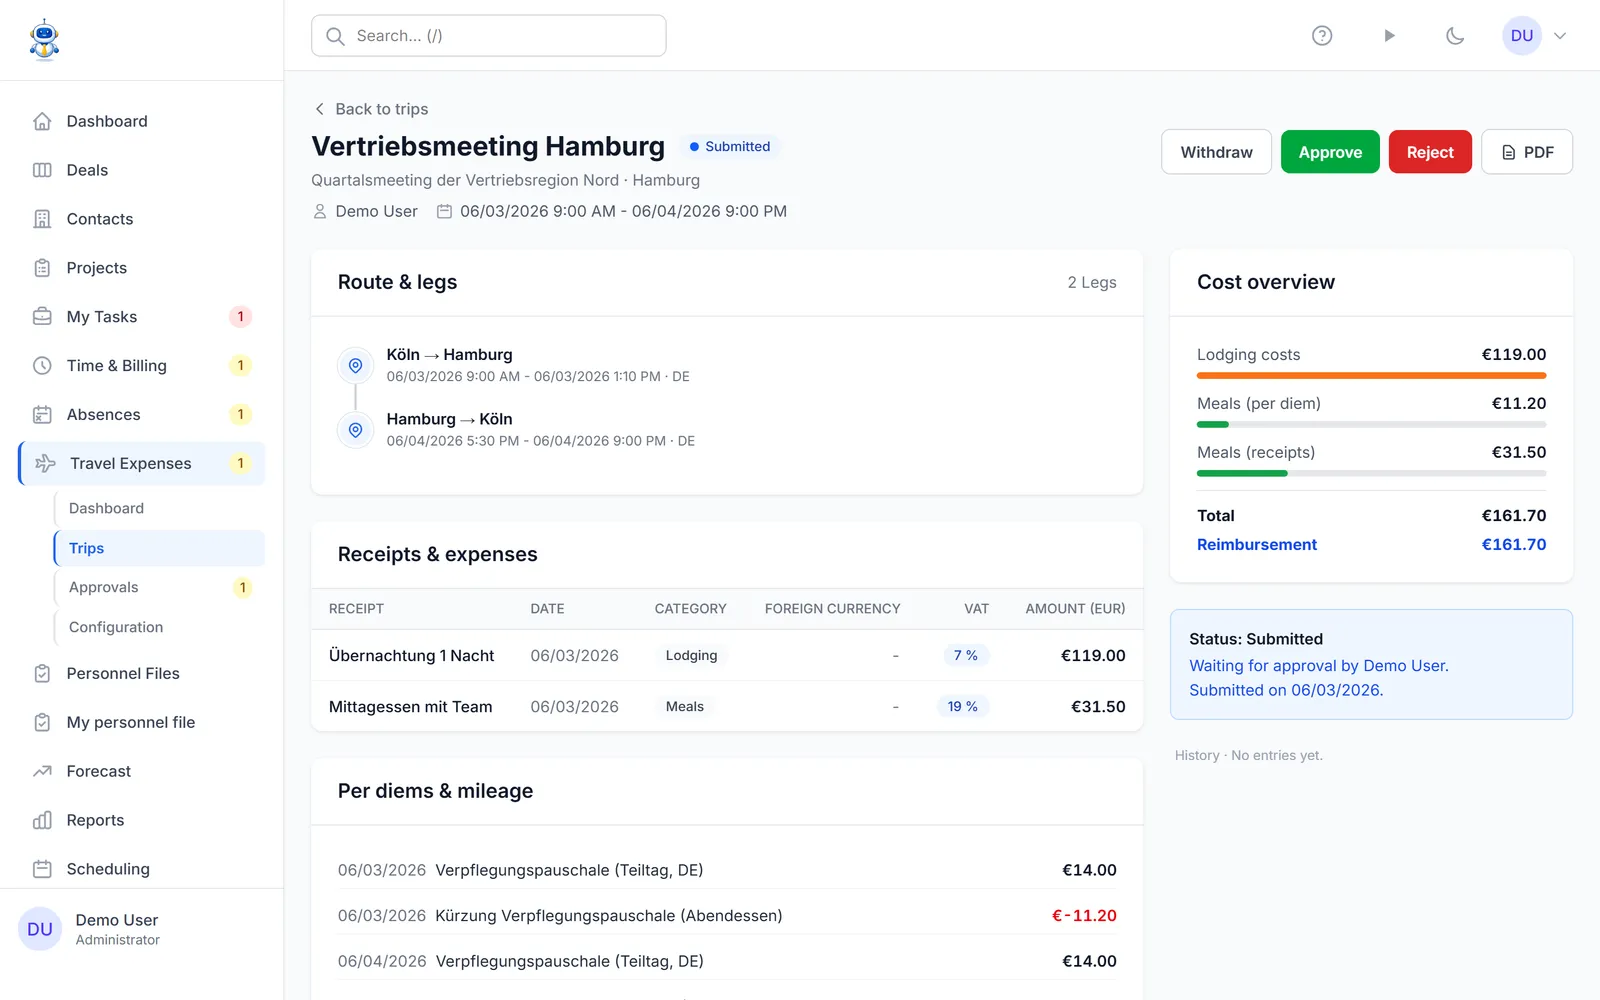1600x1000 pixels.
Task: Reject the trip
Action: point(1430,152)
